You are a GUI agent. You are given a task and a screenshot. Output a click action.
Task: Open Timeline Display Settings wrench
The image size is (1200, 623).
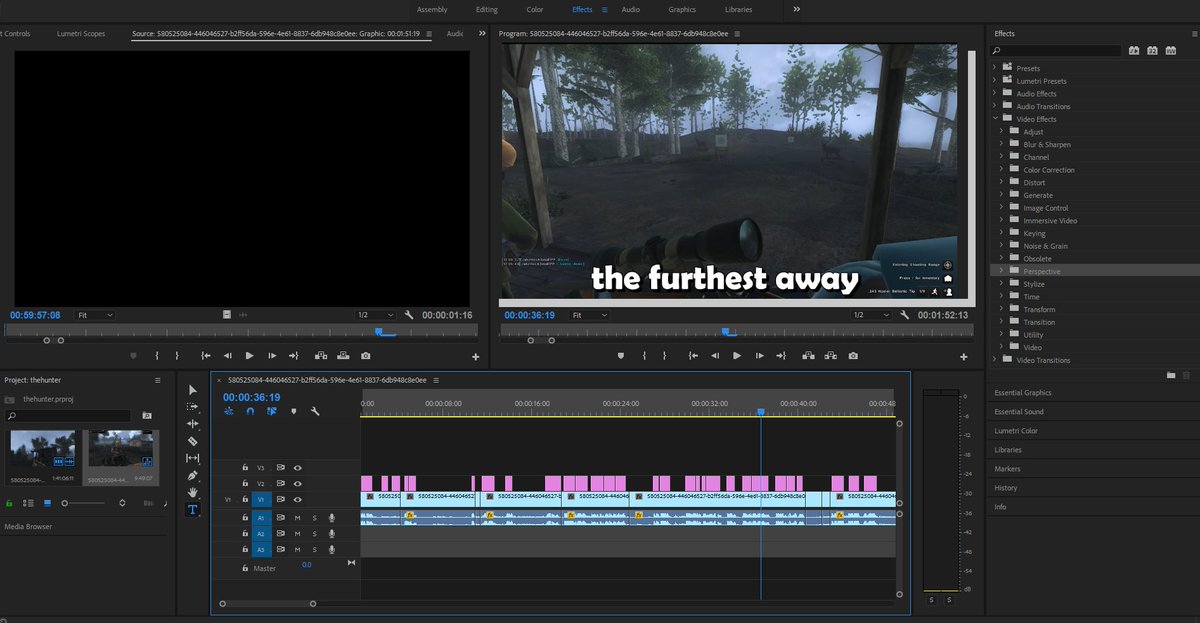coord(315,411)
